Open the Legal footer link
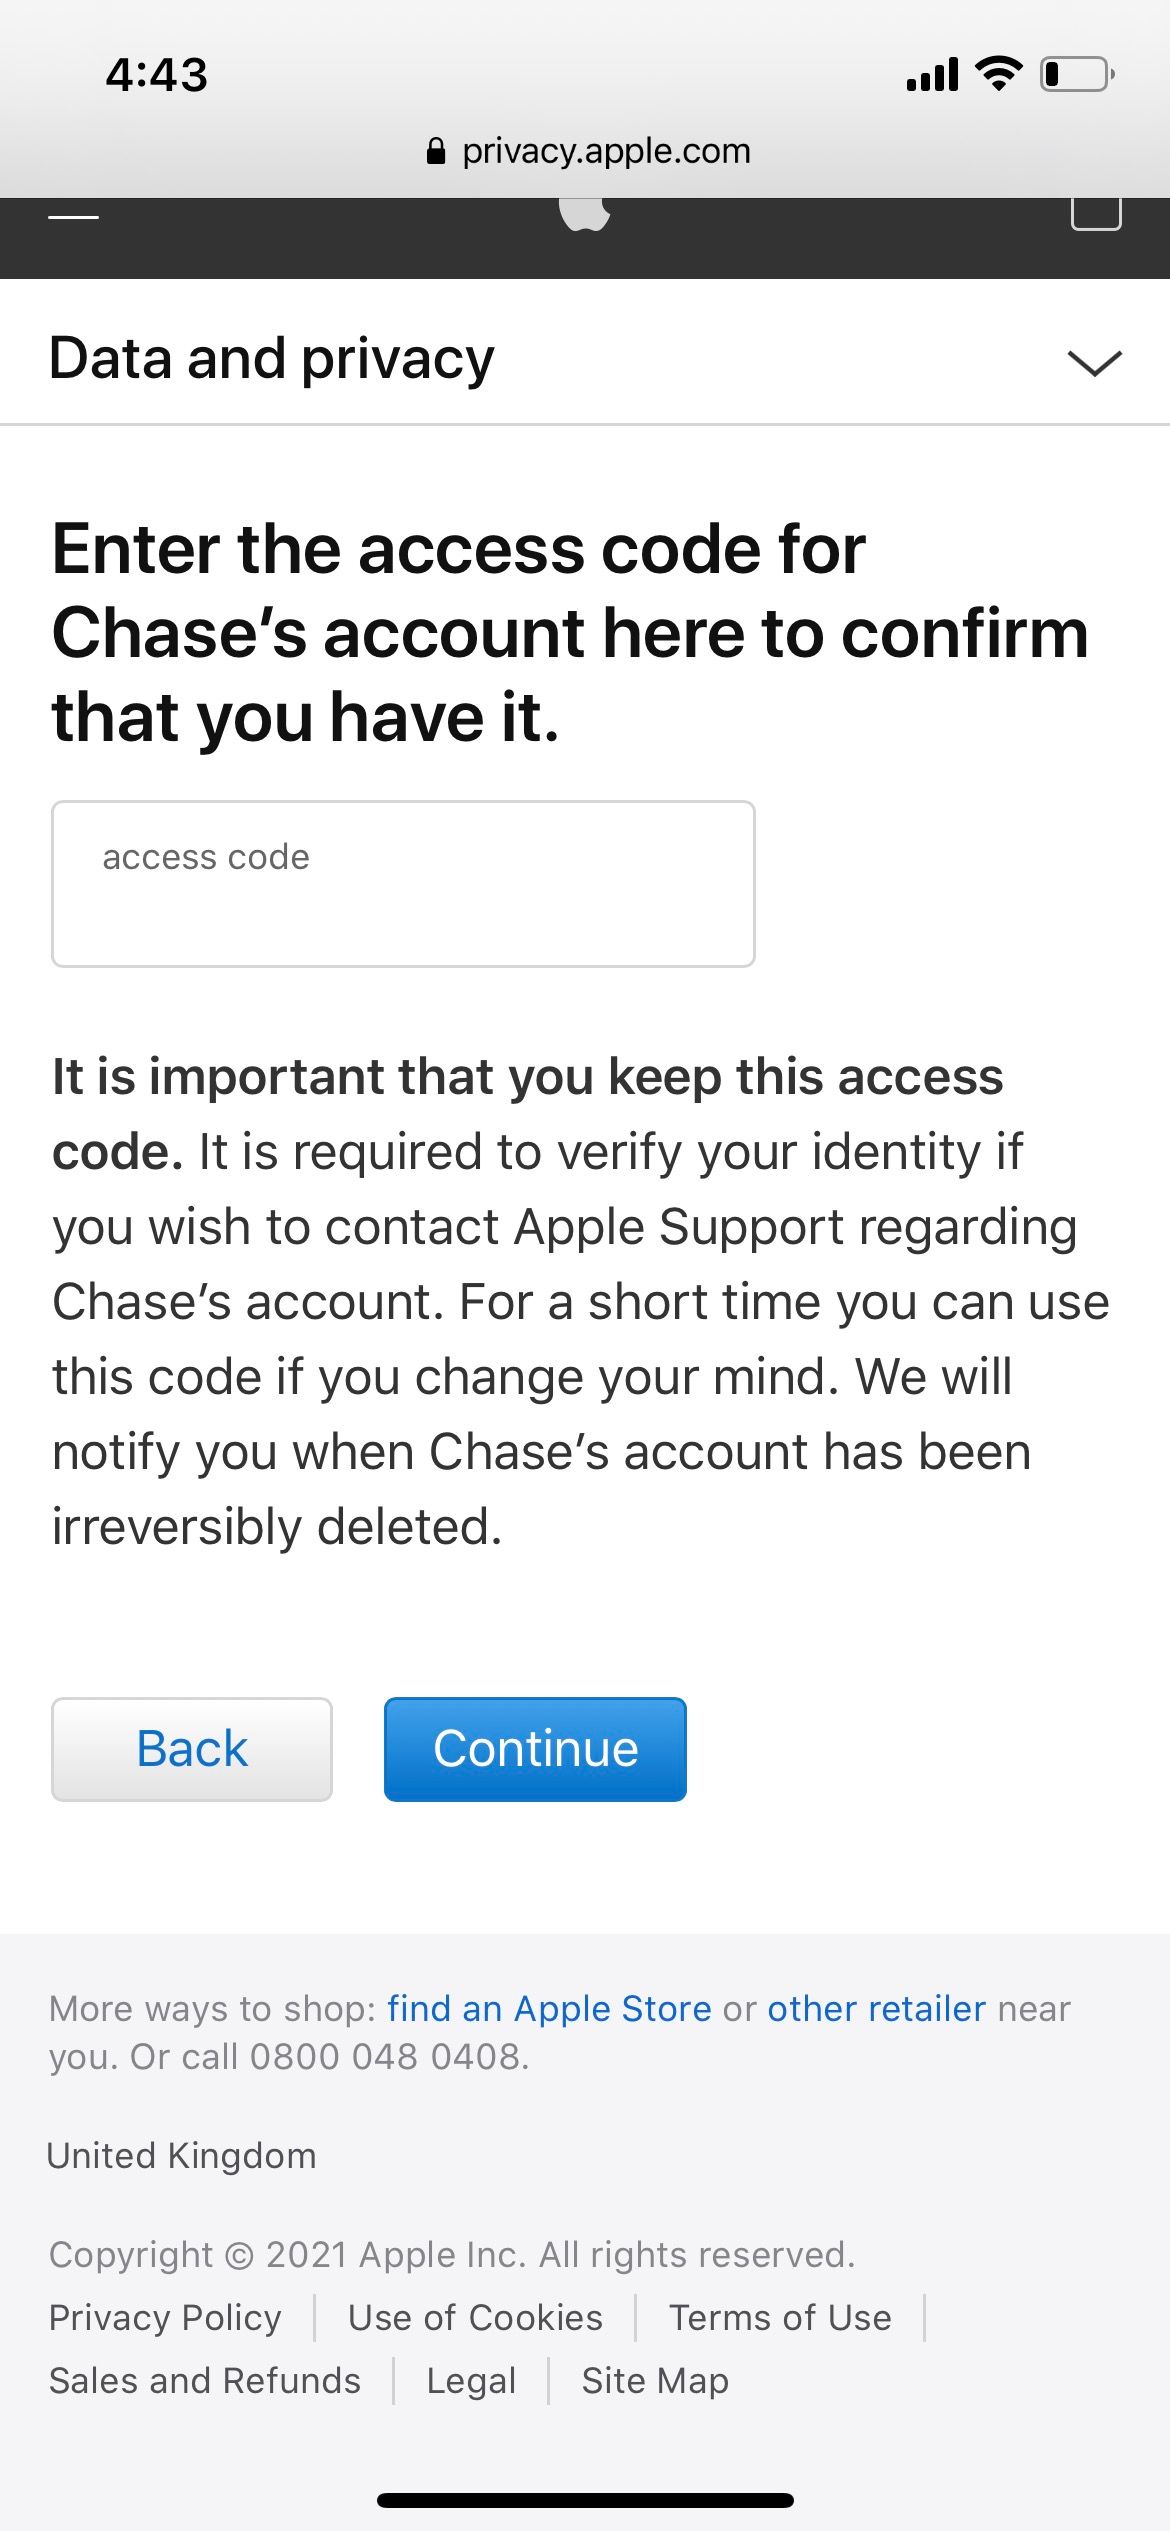The image size is (1170, 2532). pyautogui.click(x=471, y=2381)
